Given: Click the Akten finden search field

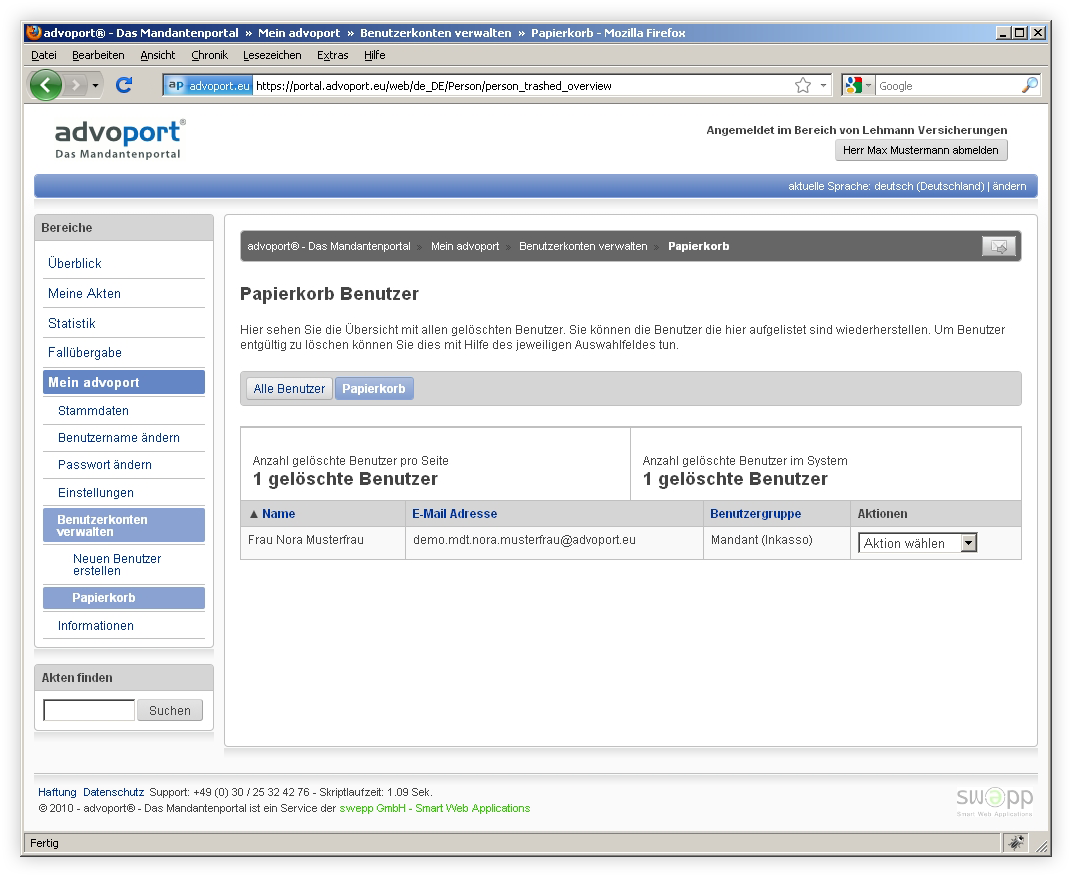Looking at the screenshot, I should click(x=89, y=710).
